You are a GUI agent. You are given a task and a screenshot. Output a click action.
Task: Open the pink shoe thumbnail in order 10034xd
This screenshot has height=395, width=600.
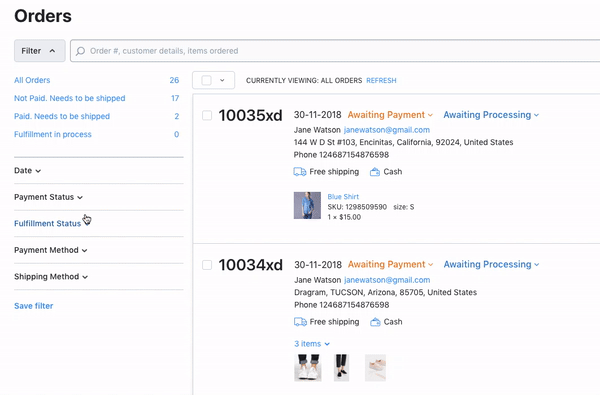tap(375, 367)
